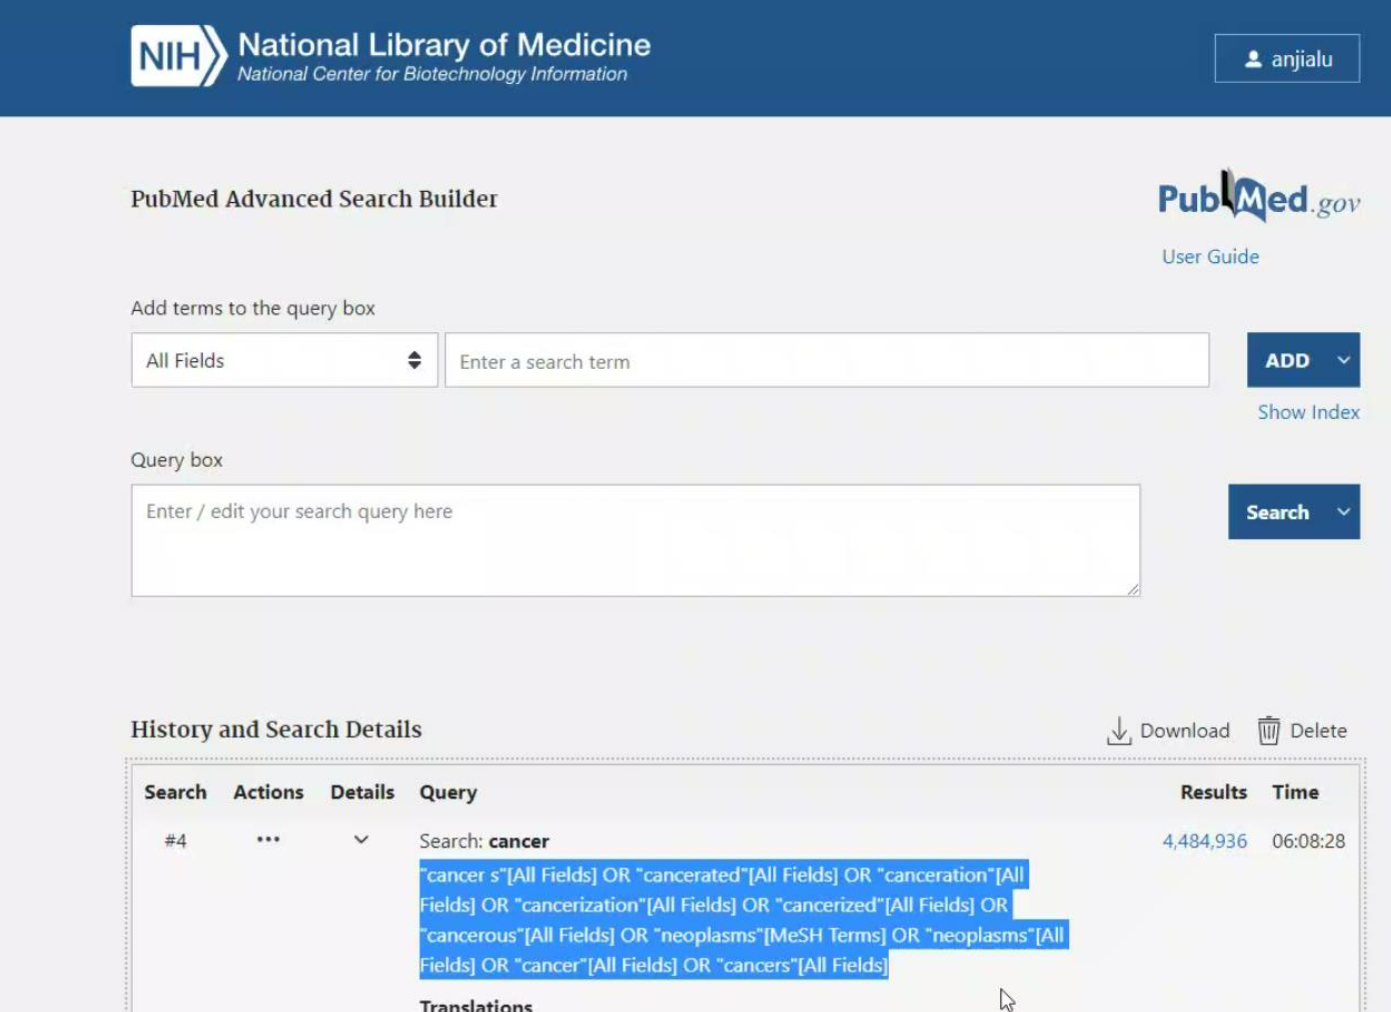Click Download history
The image size is (1391, 1012).
[x=1168, y=731]
